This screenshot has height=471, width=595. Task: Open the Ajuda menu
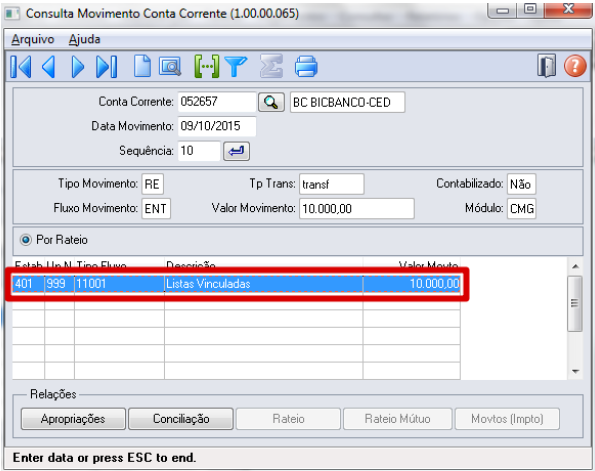84,39
